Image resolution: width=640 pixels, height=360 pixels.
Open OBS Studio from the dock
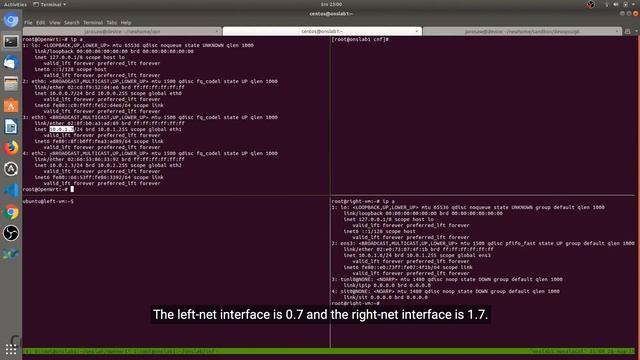pos(11,233)
